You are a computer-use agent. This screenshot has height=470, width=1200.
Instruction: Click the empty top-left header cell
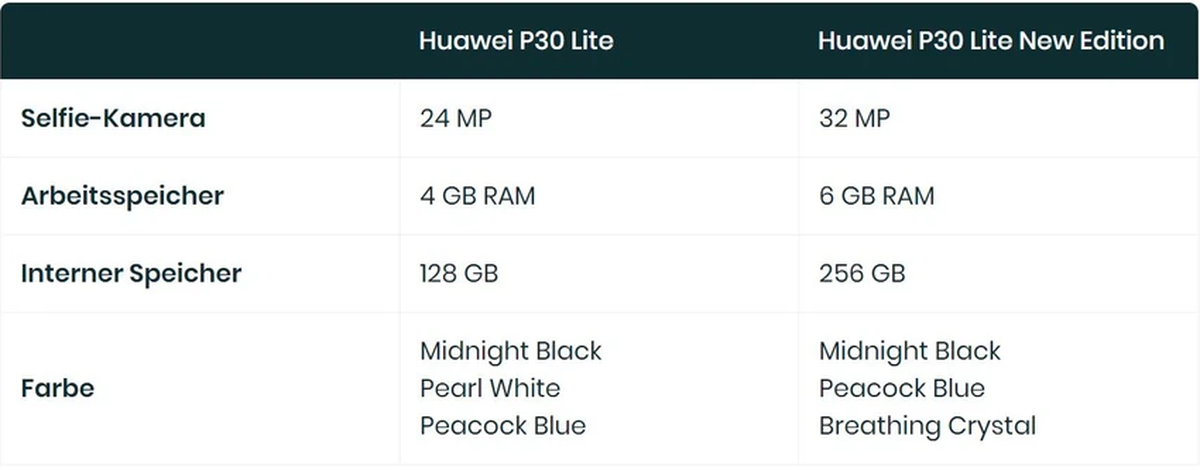point(200,41)
